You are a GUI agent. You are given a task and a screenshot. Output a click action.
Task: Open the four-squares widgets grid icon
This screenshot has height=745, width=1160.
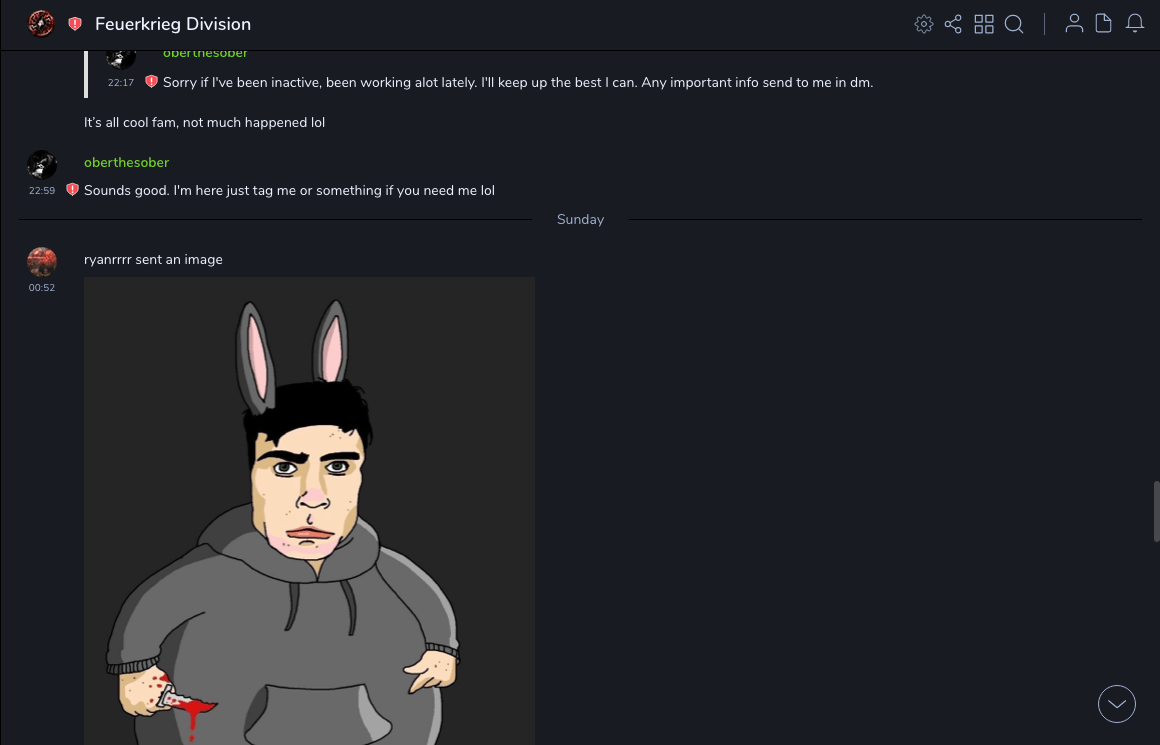pyautogui.click(x=984, y=24)
